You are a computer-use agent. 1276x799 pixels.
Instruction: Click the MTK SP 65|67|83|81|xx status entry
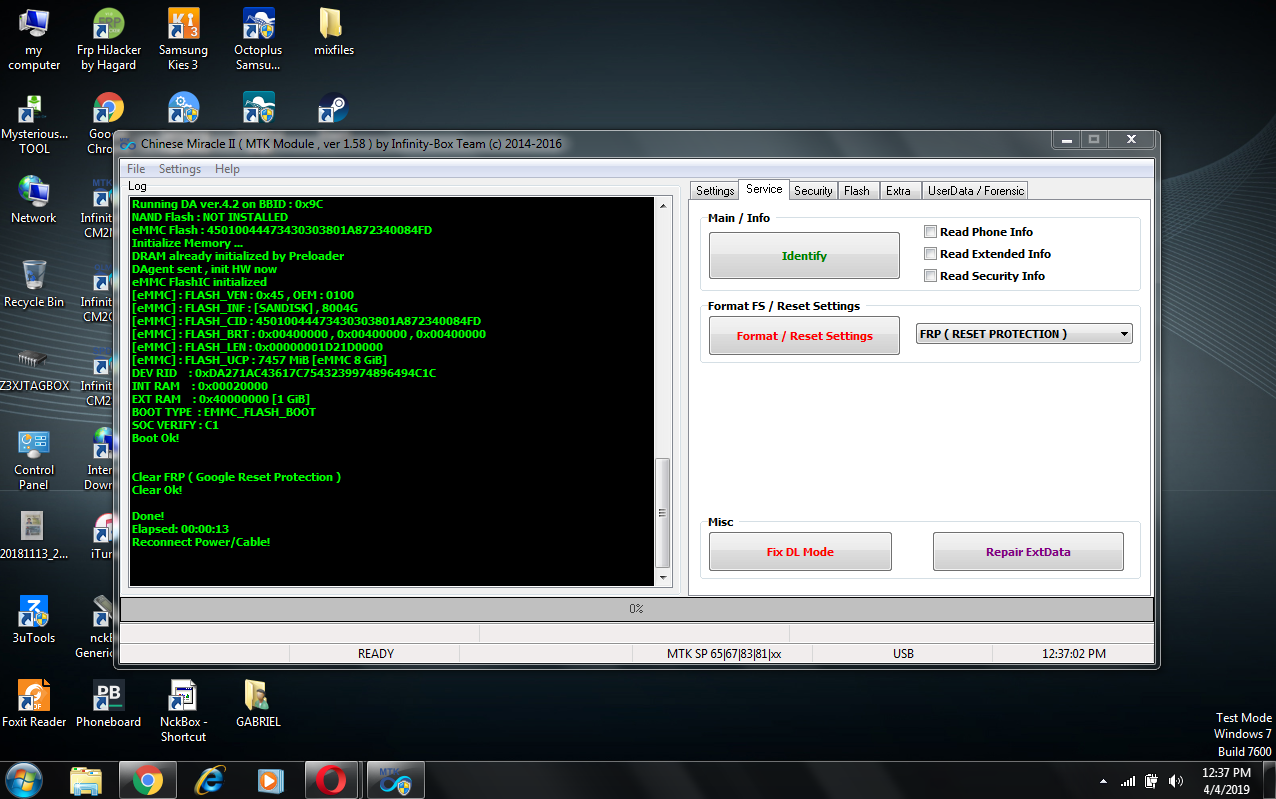point(723,654)
